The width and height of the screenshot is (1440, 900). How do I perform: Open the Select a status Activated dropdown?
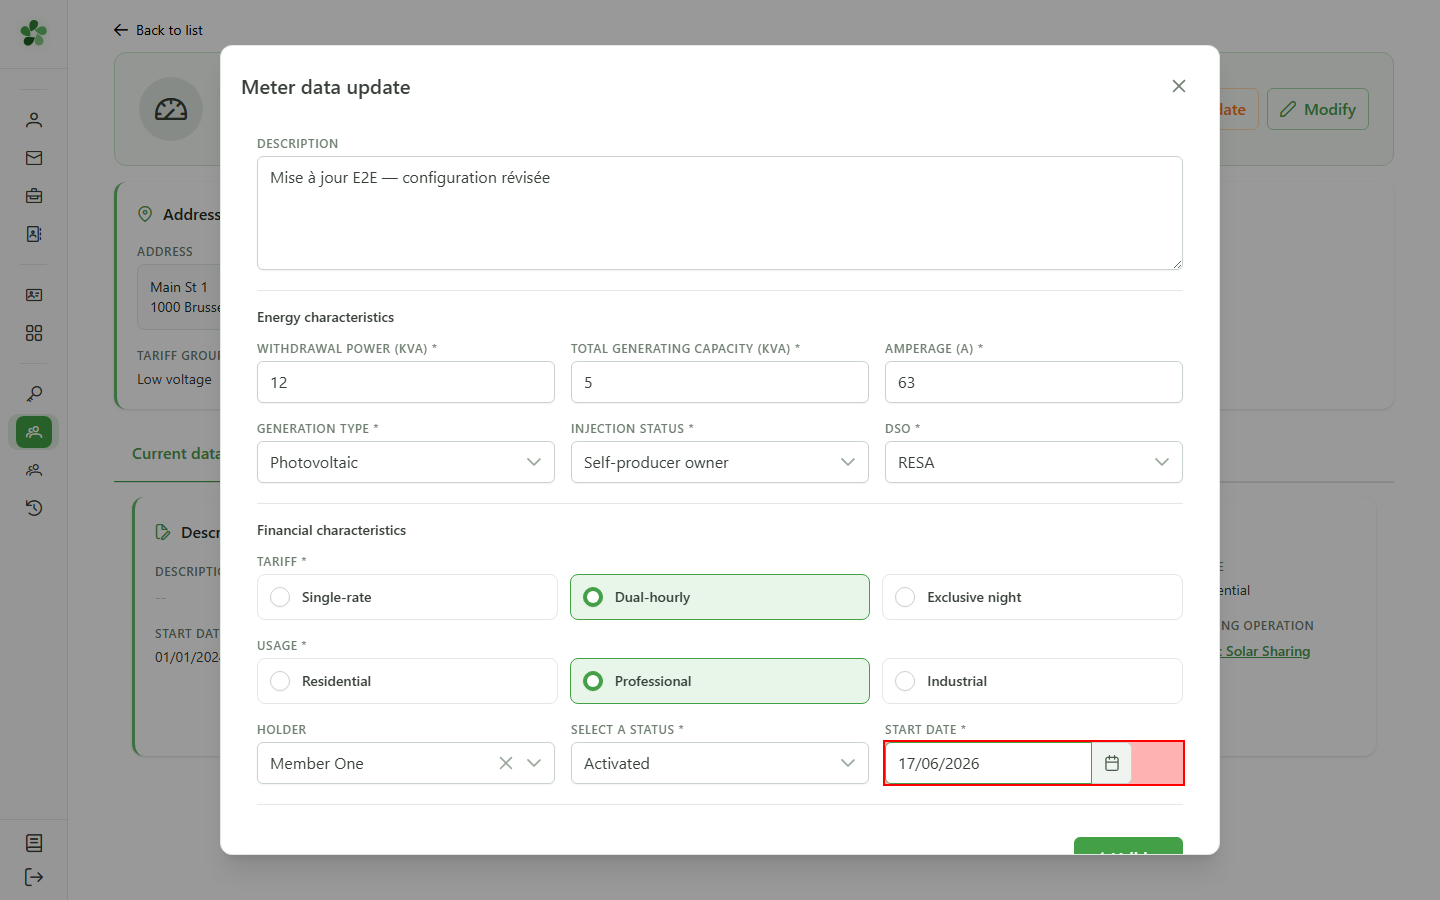click(x=720, y=763)
